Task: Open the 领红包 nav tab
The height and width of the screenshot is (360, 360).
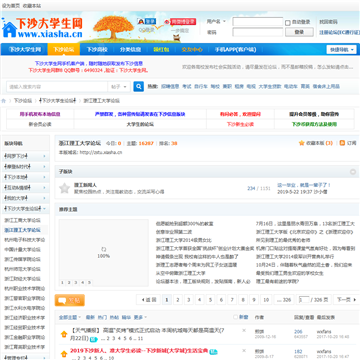Action: (161, 50)
